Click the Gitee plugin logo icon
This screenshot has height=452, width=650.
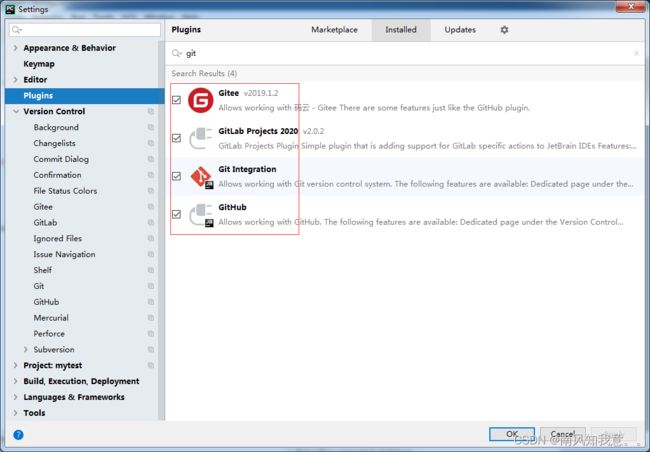(201, 100)
